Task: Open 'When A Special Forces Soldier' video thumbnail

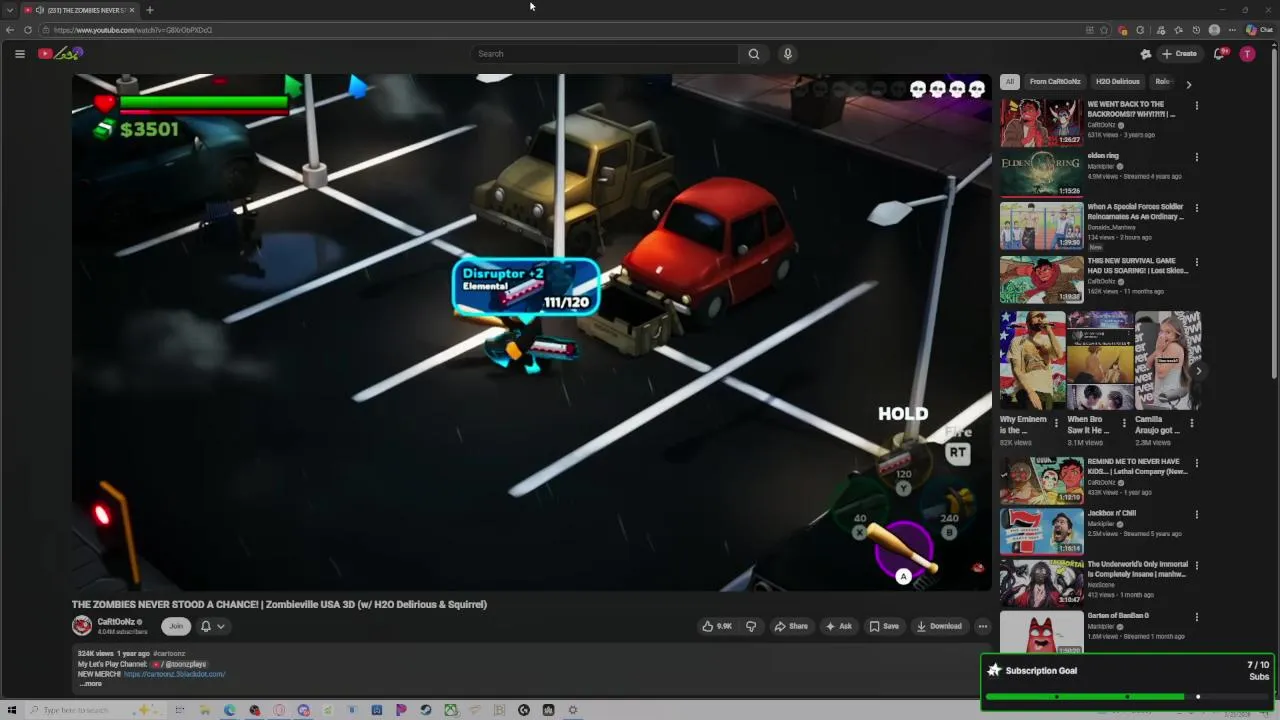Action: click(x=1041, y=226)
